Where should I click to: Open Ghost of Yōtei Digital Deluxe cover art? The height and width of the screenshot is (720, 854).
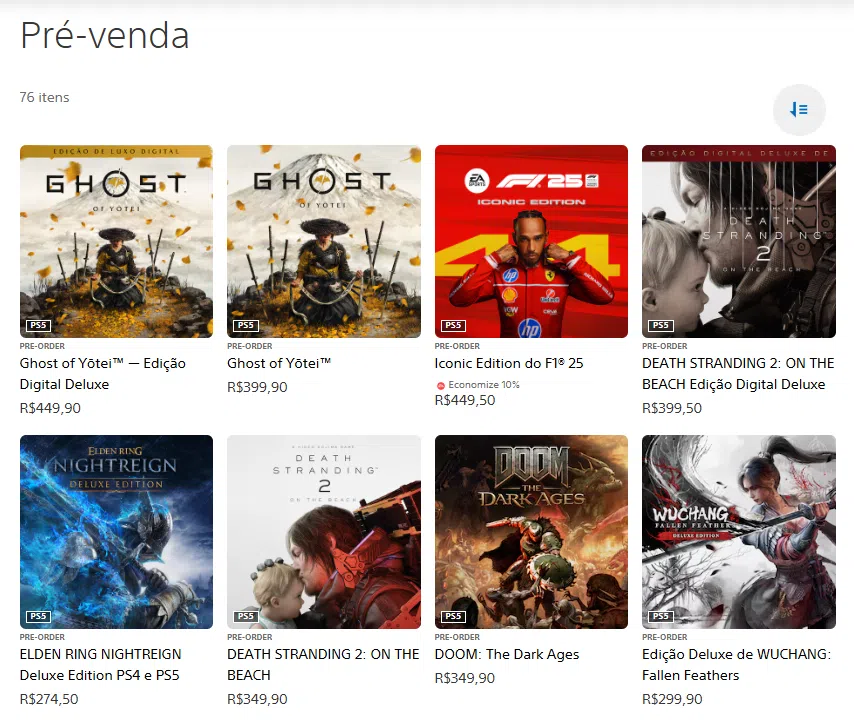[x=116, y=241]
